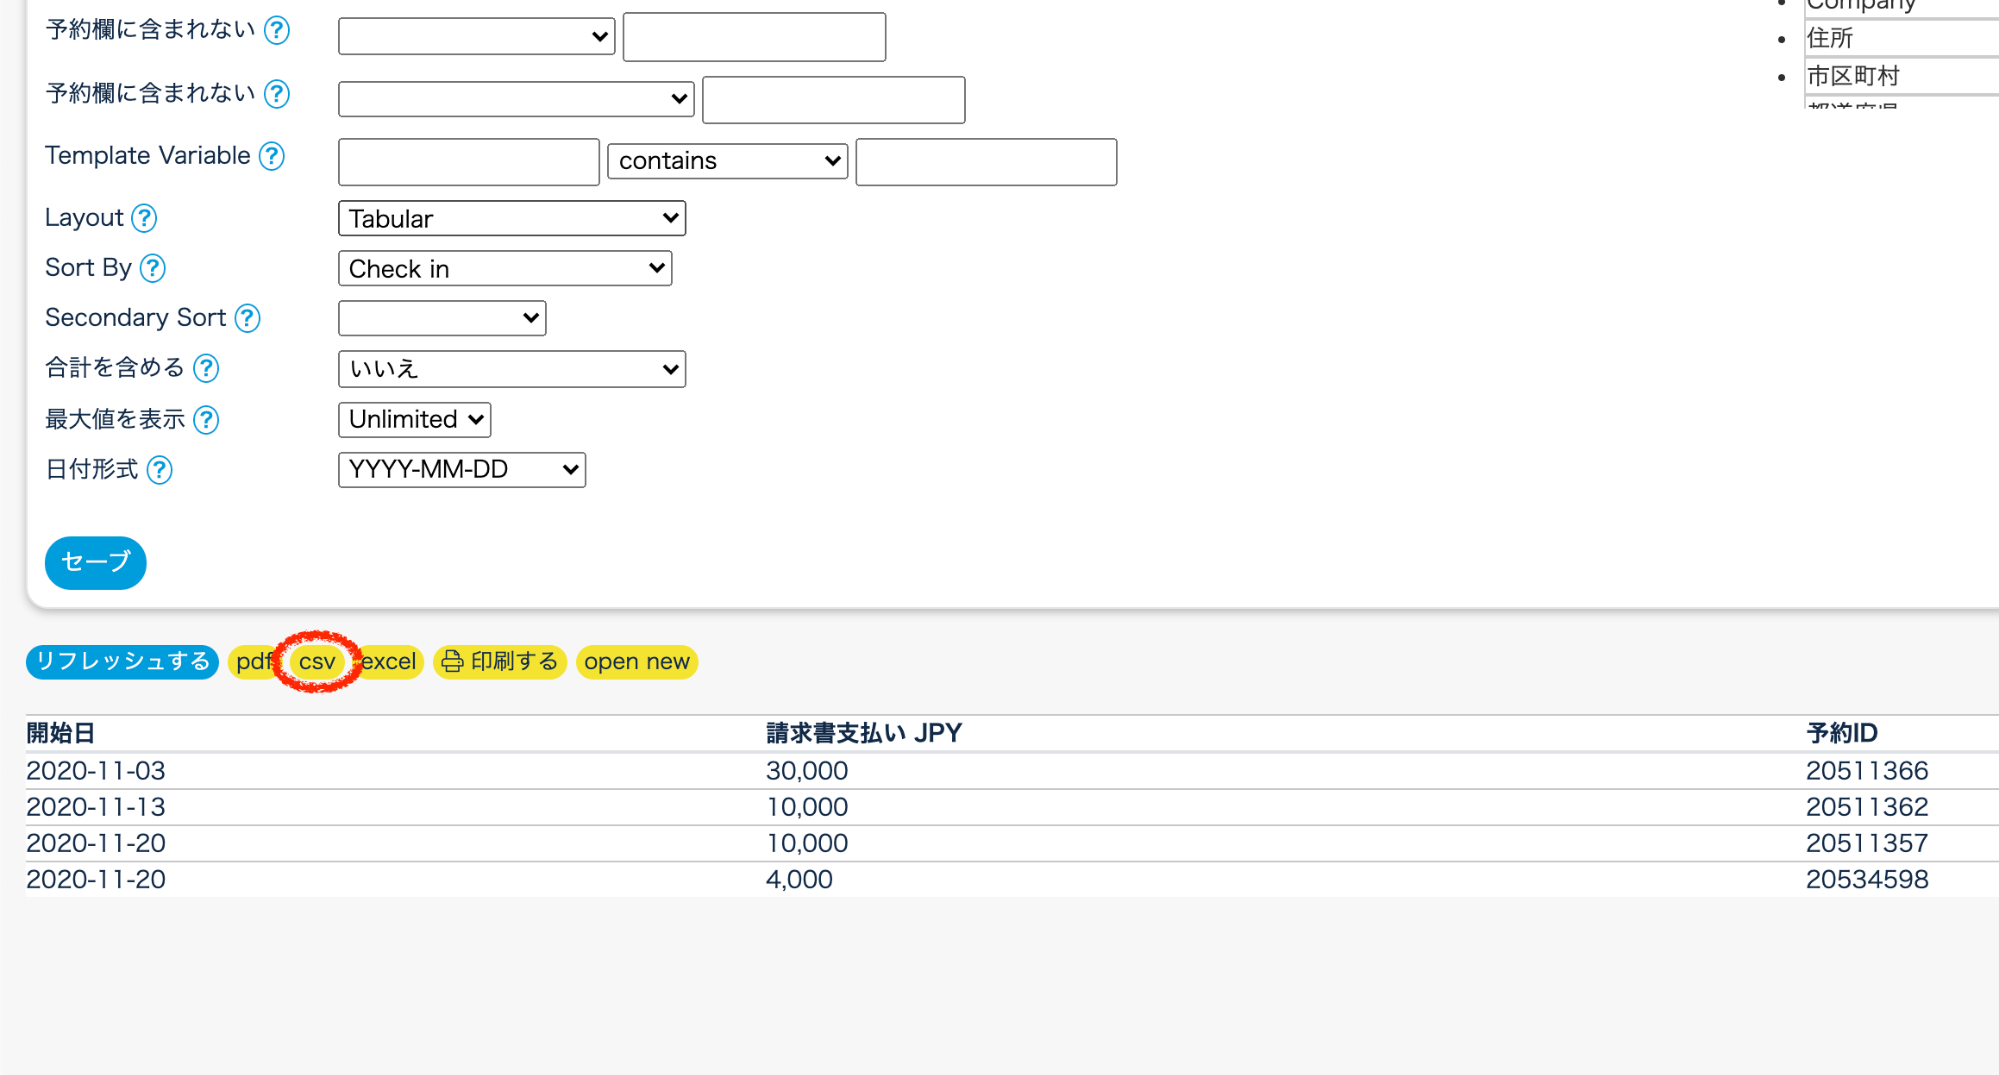Click Secondary Sort help icon
The width and height of the screenshot is (1999, 1075).
[247, 318]
